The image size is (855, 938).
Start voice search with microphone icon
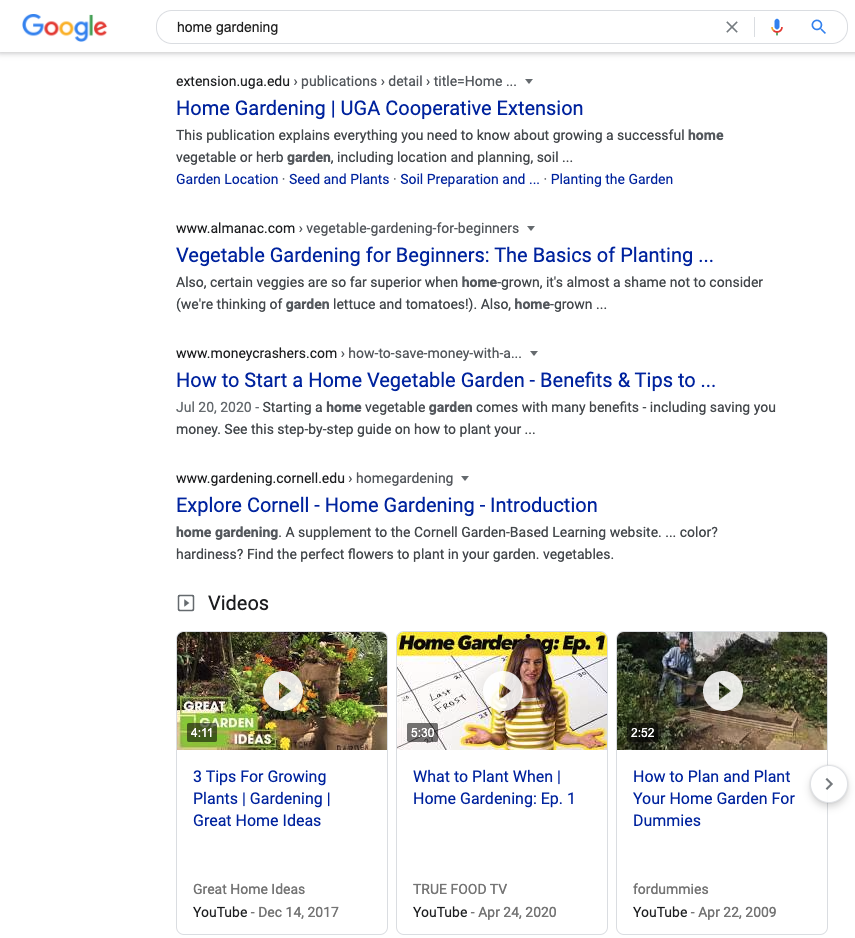click(777, 27)
